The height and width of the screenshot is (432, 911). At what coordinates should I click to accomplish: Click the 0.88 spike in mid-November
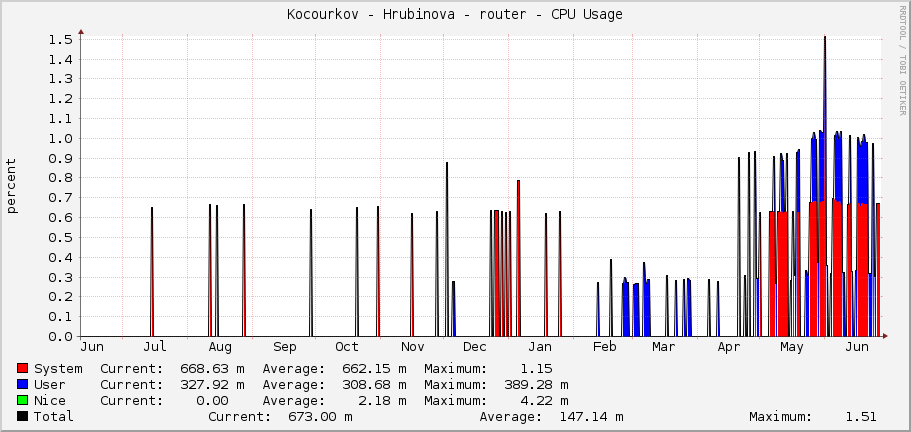[x=447, y=250]
